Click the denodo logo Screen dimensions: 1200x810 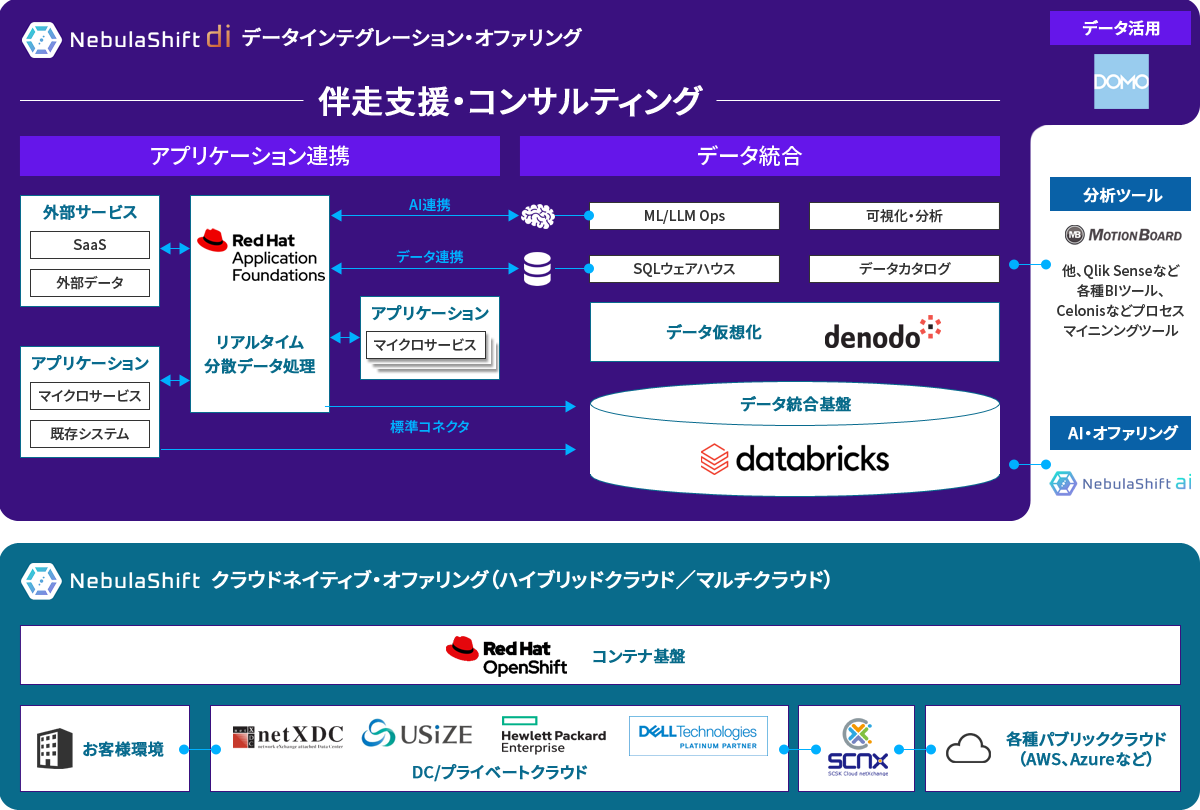tap(883, 333)
